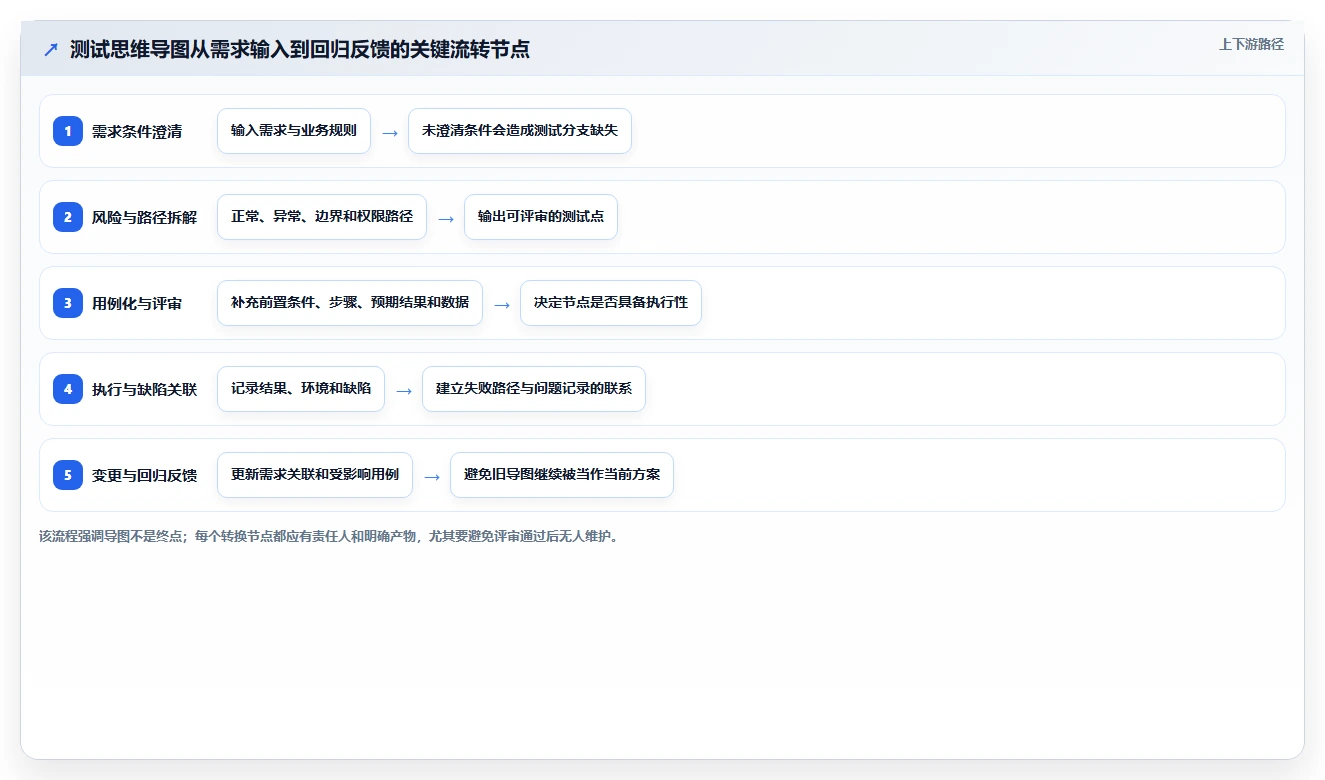Select step number 3 badge
The image size is (1325, 780).
click(68, 303)
